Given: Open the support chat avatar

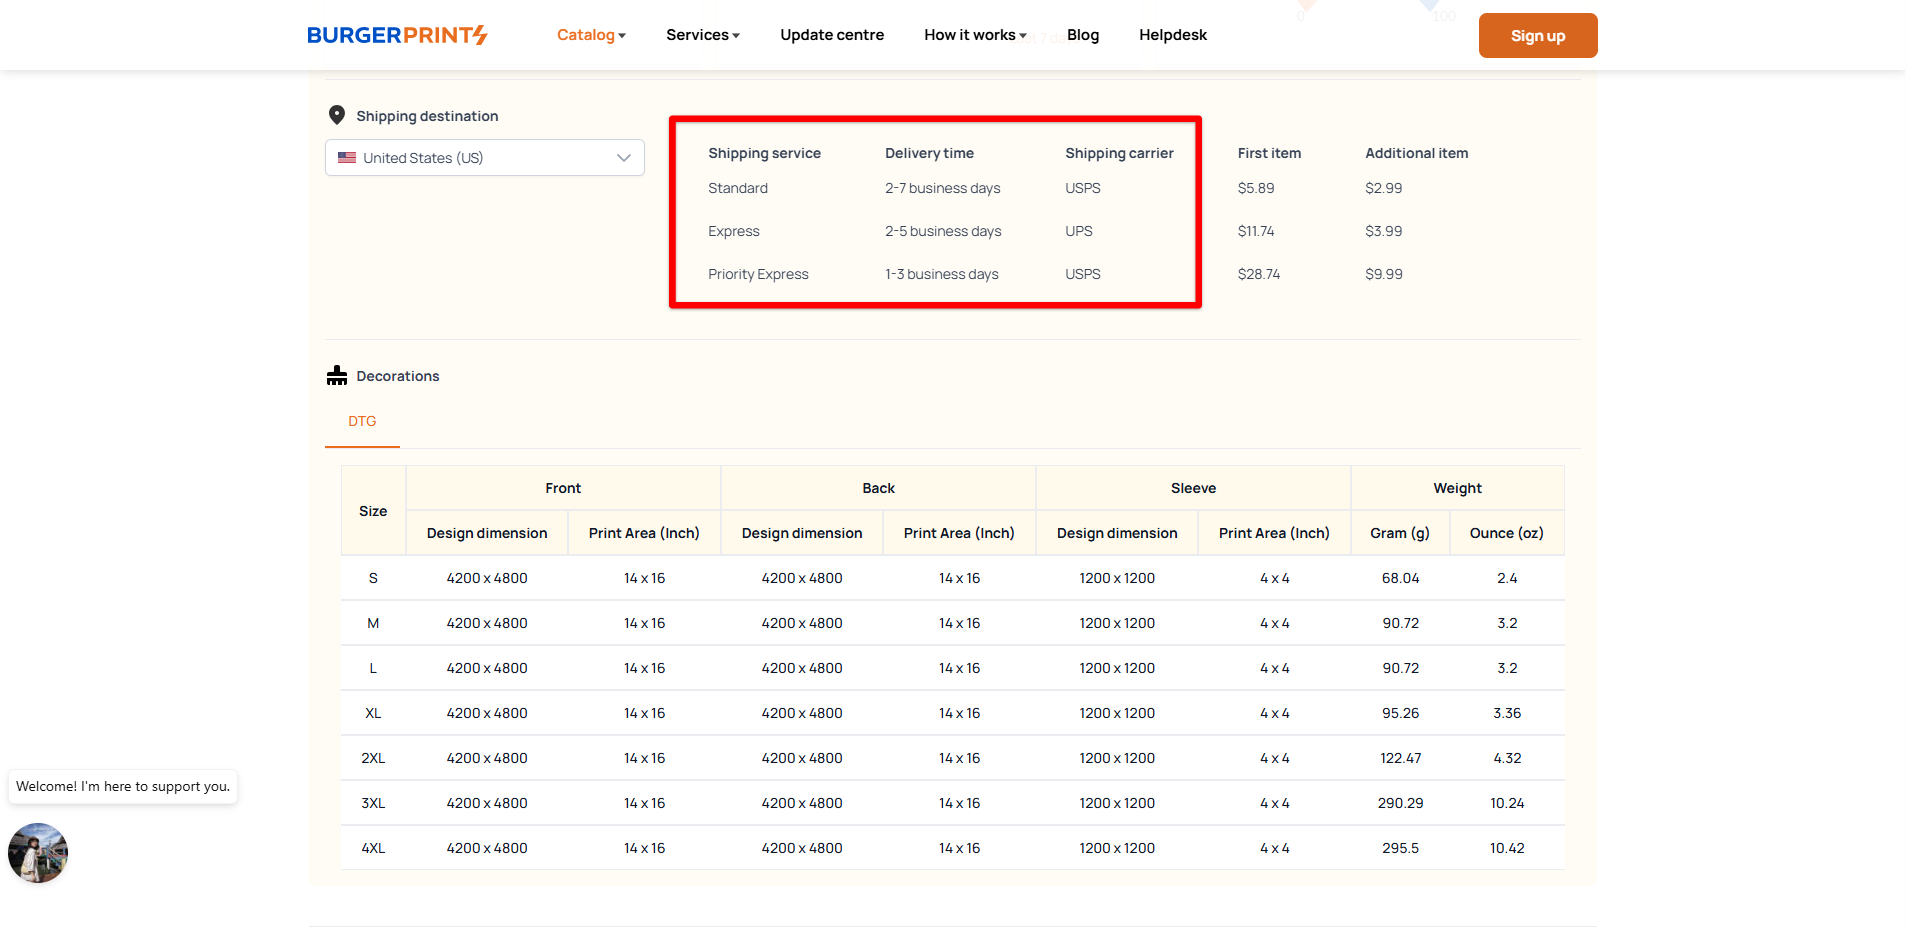Looking at the screenshot, I should 38,853.
